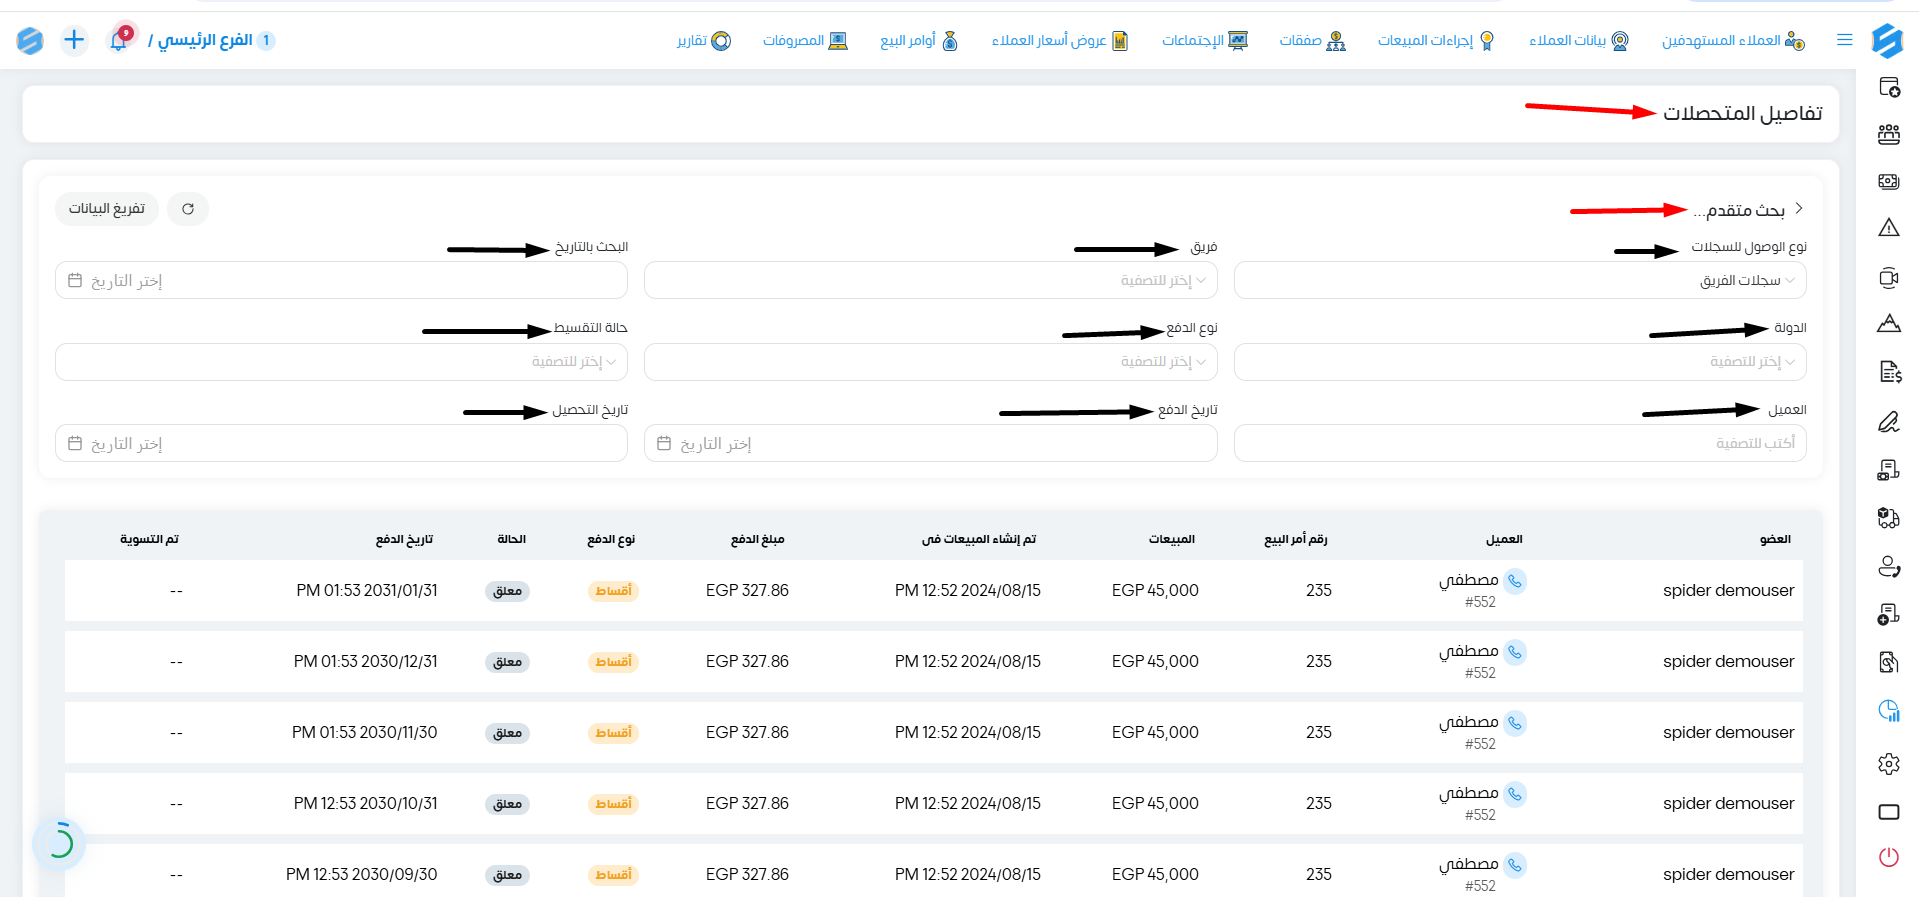Click phone icon in row dated 2031/01/31
Image resolution: width=1919 pixels, height=897 pixels.
1515,581
